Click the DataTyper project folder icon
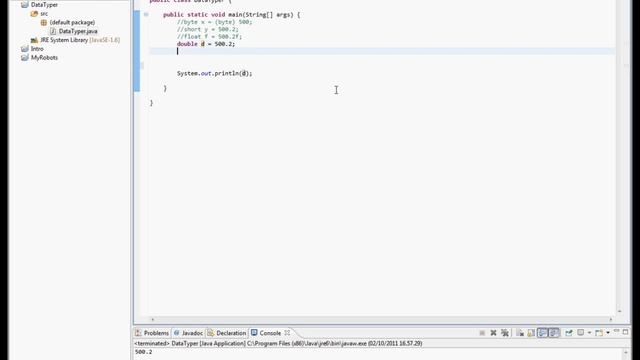Image resolution: width=640 pixels, height=360 pixels. pyautogui.click(x=25, y=4)
